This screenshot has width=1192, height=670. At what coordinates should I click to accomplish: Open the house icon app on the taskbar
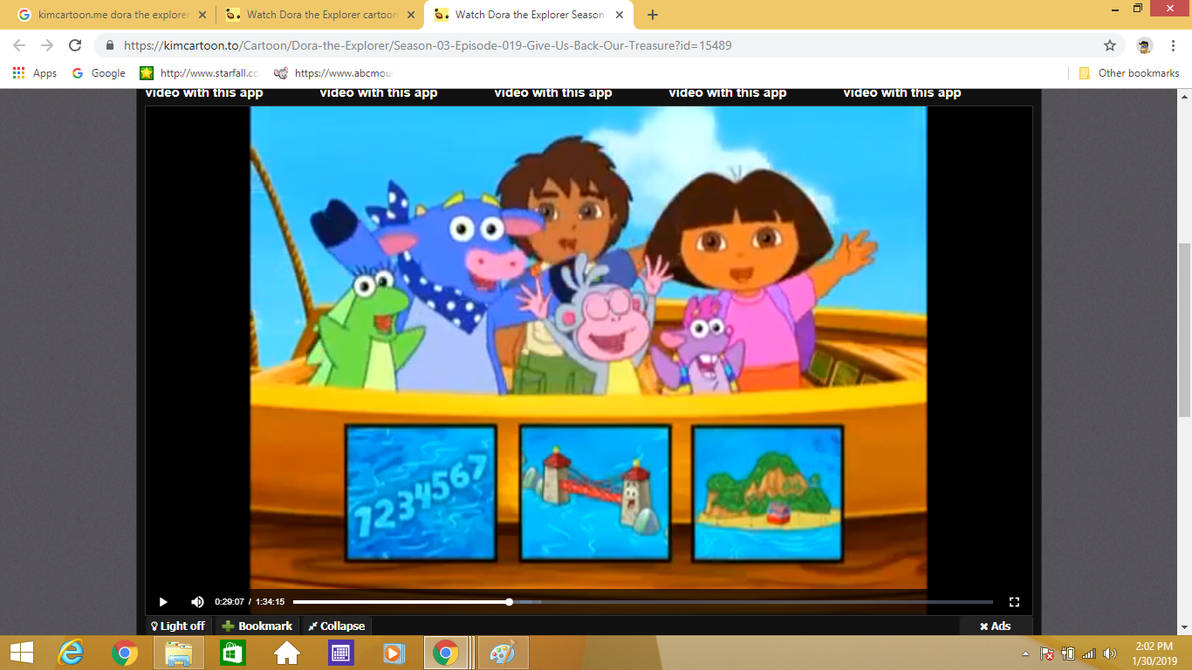pyautogui.click(x=287, y=653)
